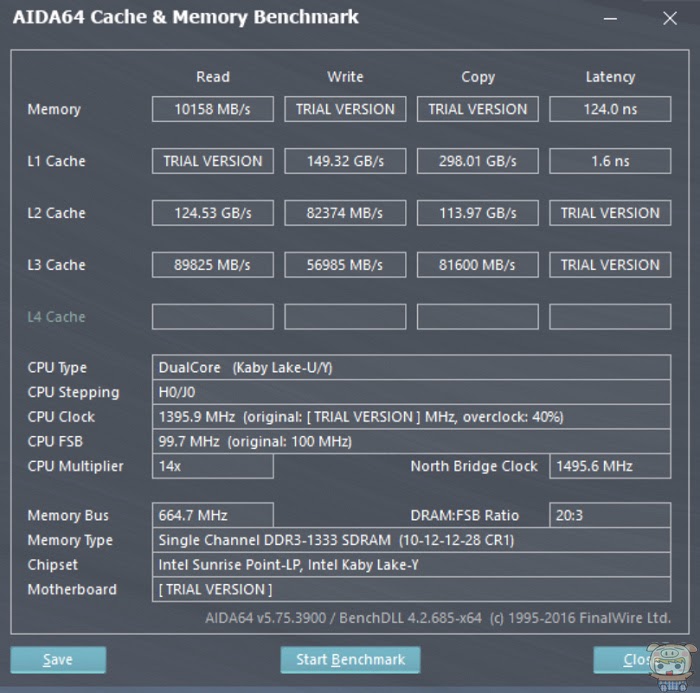Click the Save button
700x693 pixels.
point(58,660)
